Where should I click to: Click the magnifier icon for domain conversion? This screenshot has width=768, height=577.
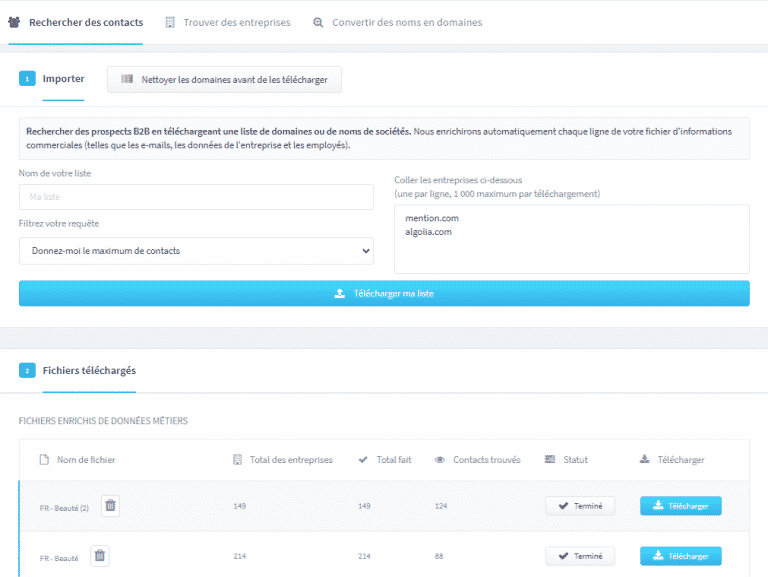pyautogui.click(x=318, y=23)
